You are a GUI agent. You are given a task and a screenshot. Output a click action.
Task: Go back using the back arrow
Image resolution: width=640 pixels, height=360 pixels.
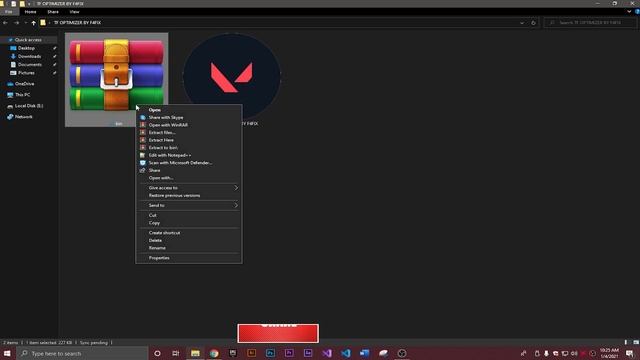point(5,23)
